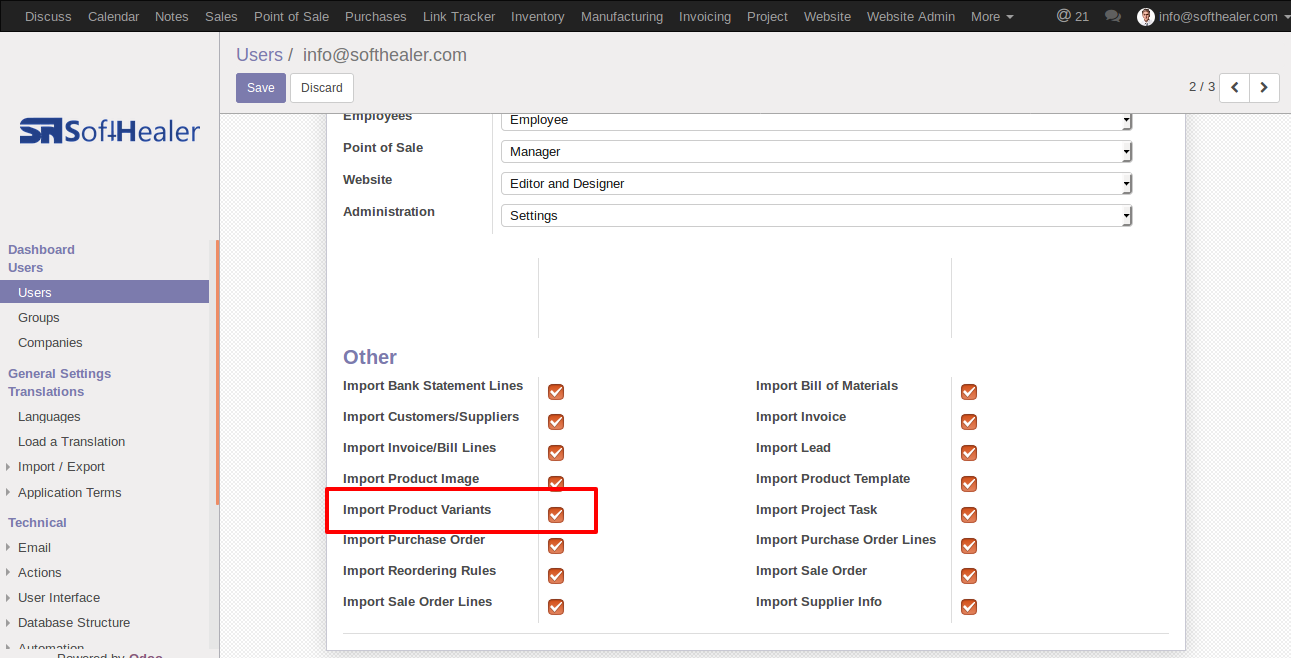Discard changes to the user
Screen dimensions: 1291x658
322,88
